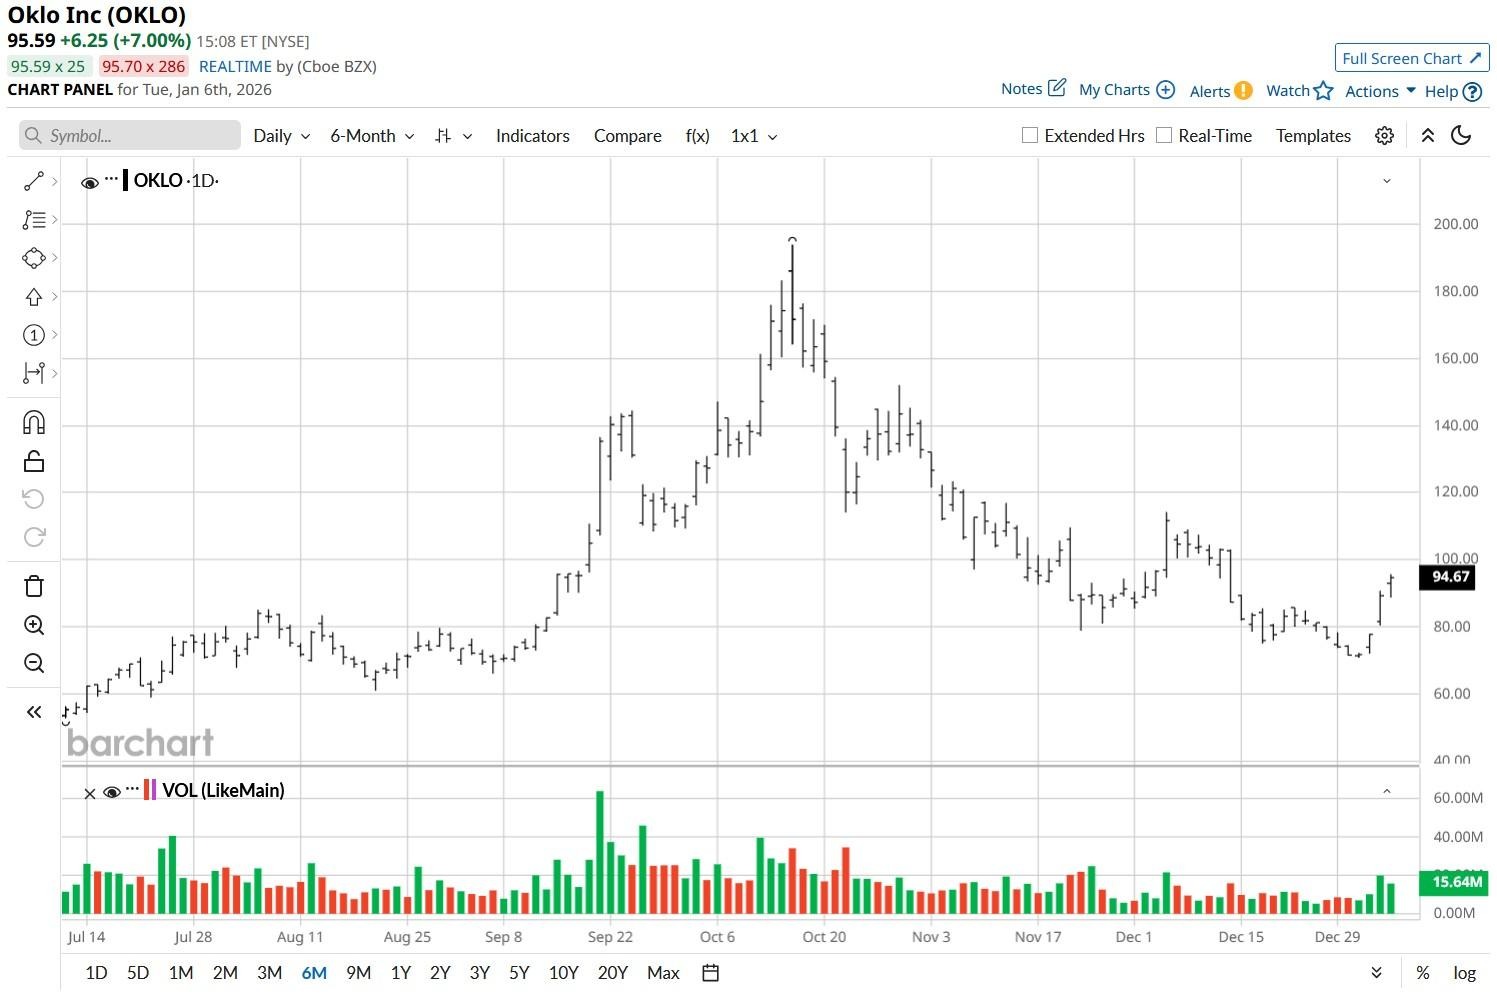Open chart settings gear
Viewport: 1497px width, 996px height.
pyautogui.click(x=1384, y=136)
